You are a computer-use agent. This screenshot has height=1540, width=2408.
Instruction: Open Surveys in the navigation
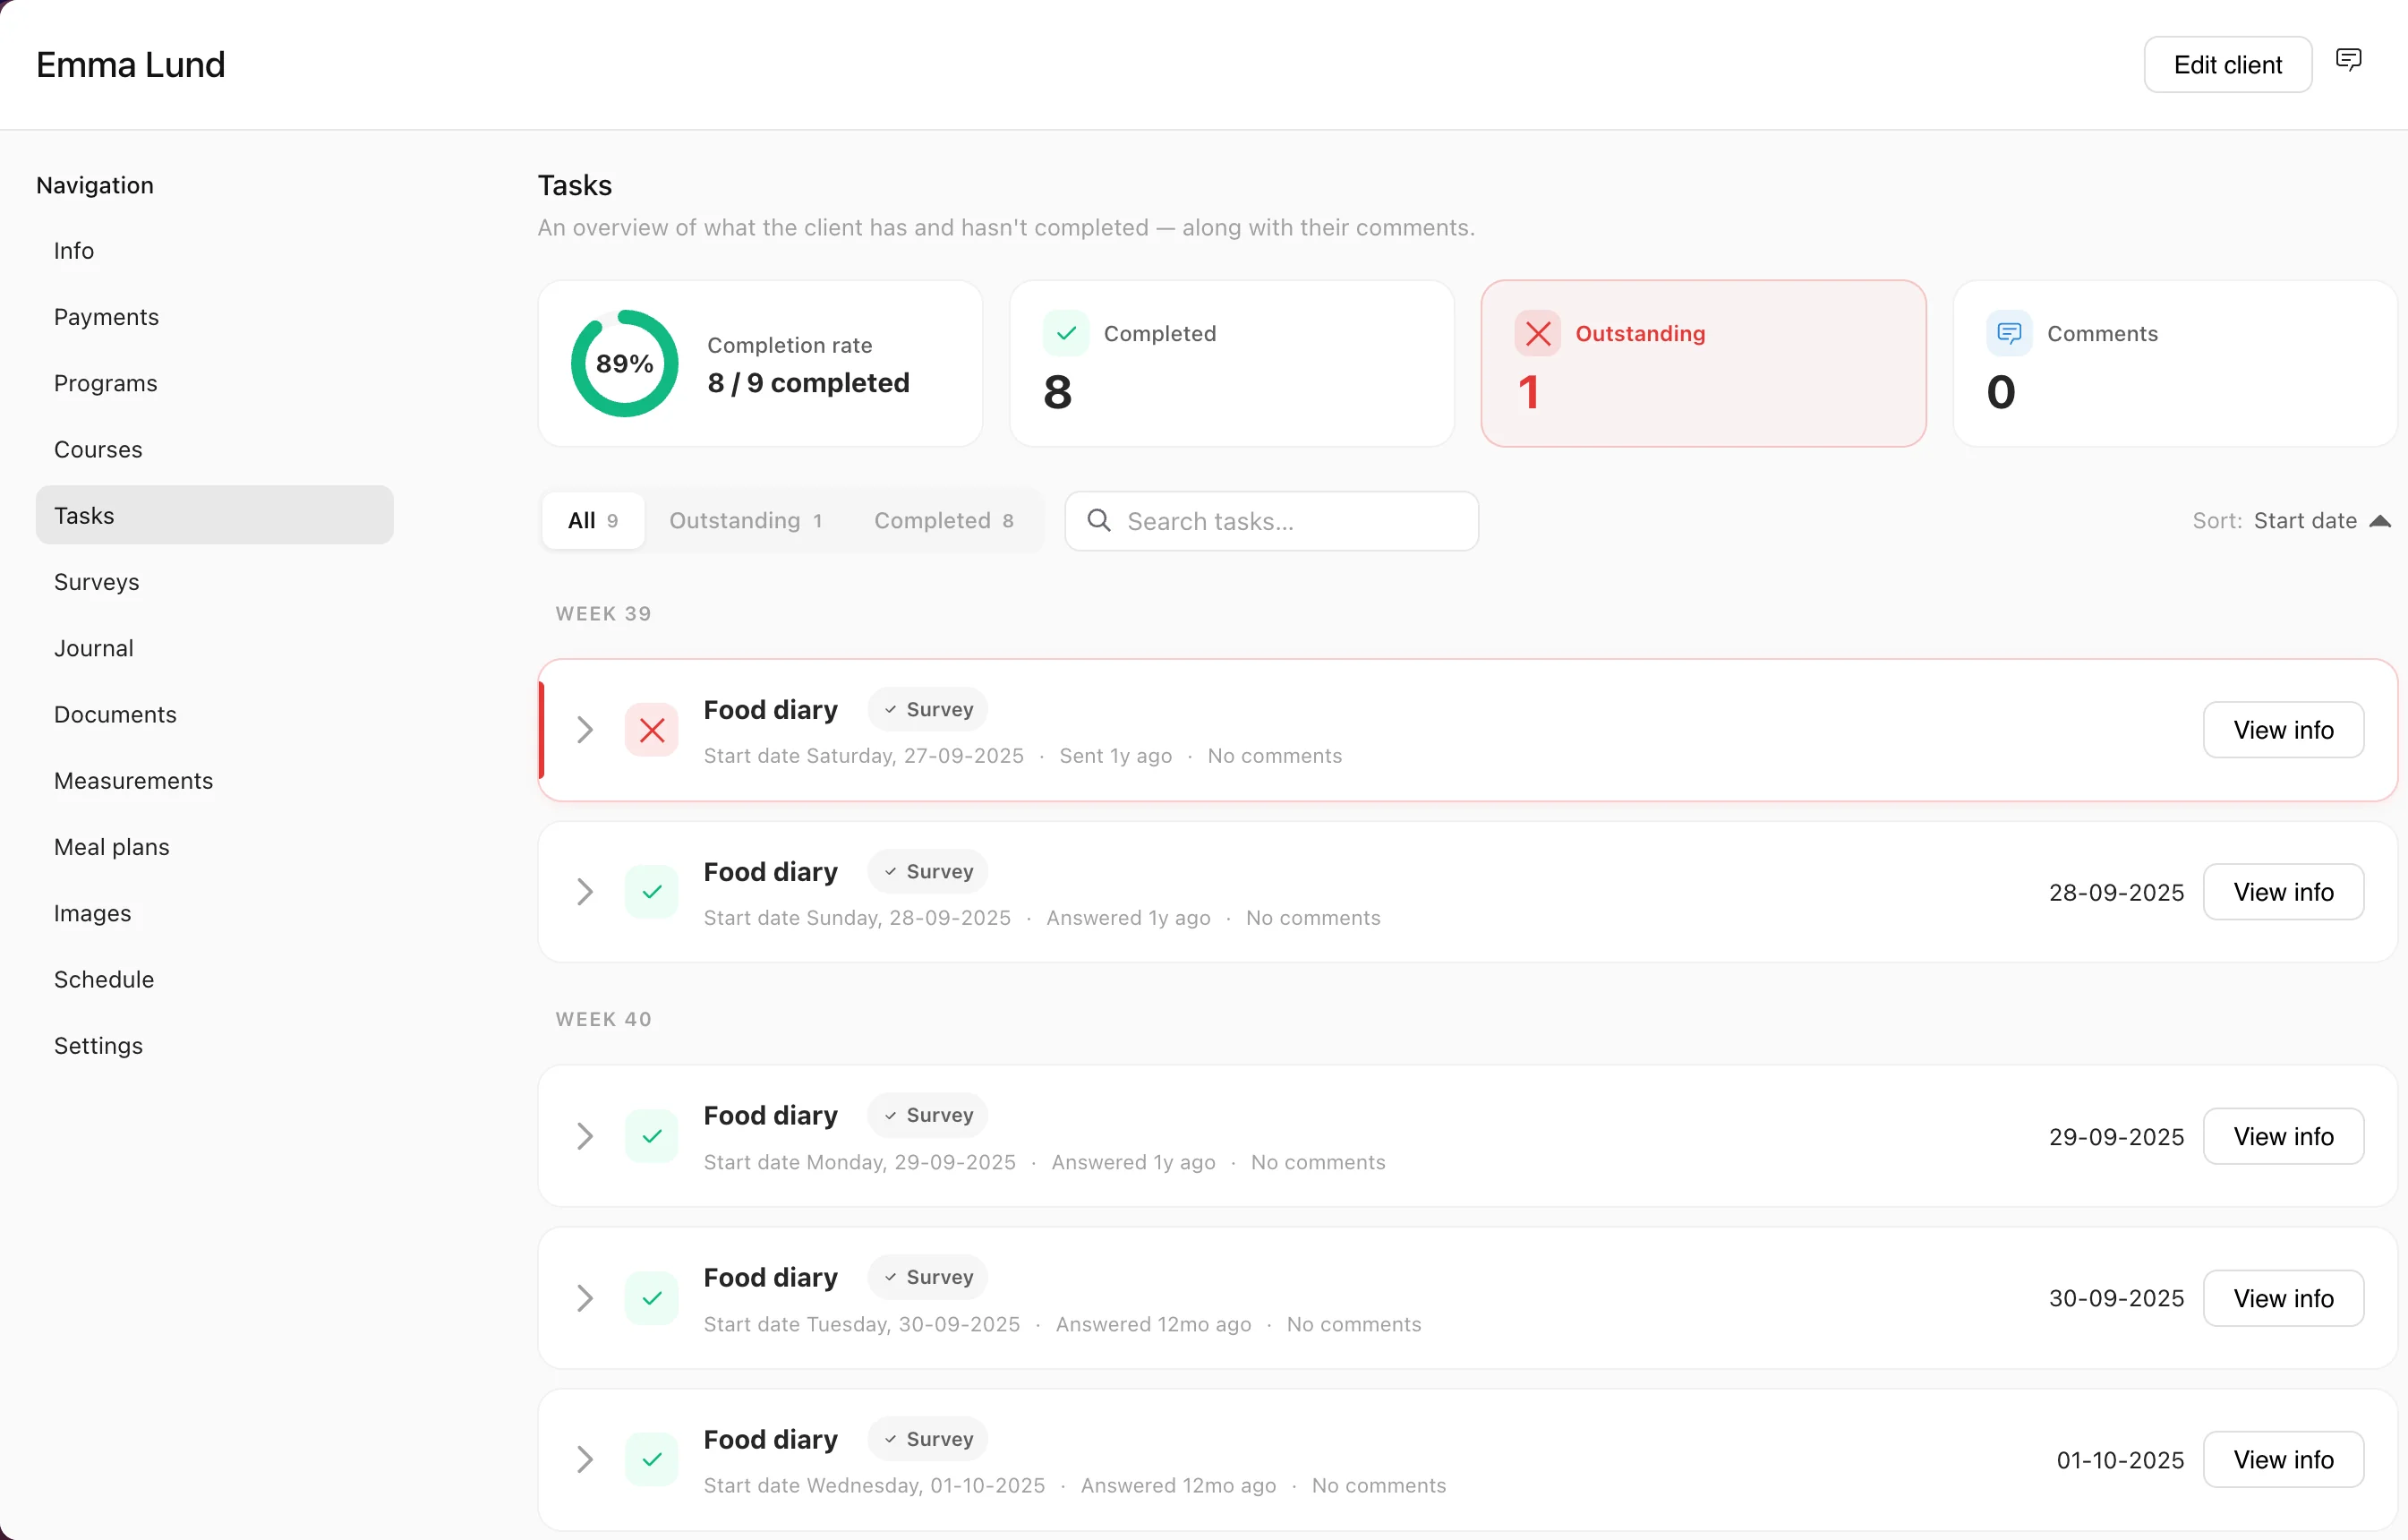pyautogui.click(x=96, y=582)
